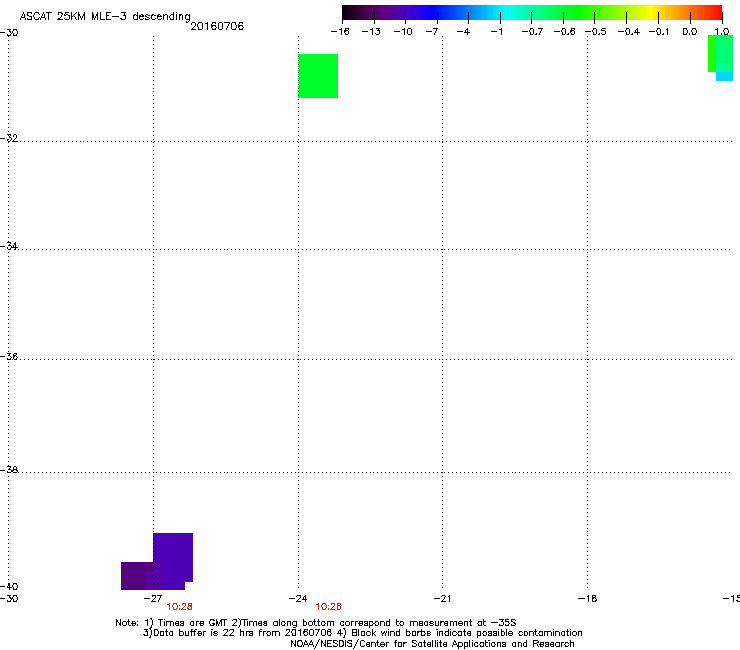Click the color scale label -16
This screenshot has width=740, height=650.
tap(340, 32)
